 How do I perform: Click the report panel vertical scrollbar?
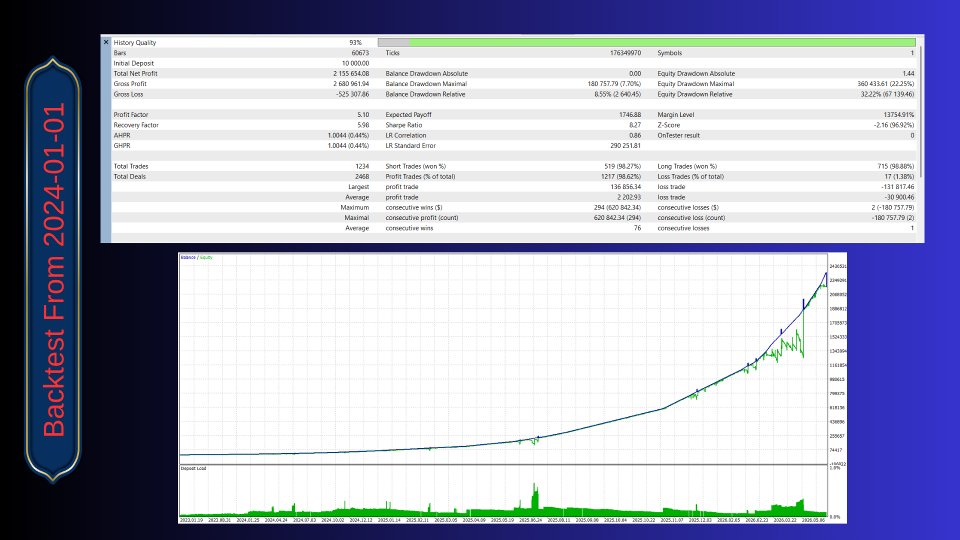coord(920,110)
